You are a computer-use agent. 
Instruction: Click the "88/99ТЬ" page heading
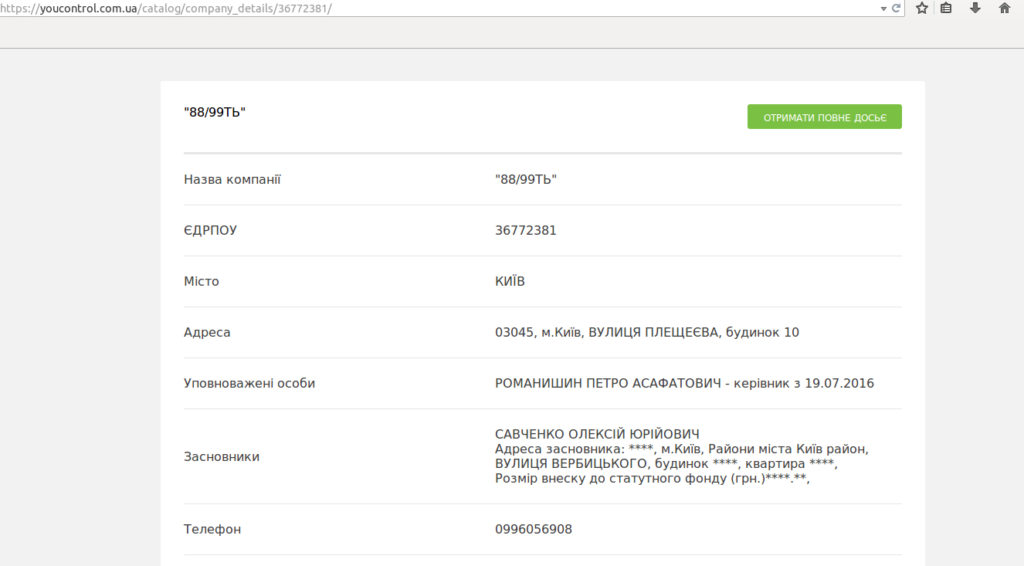[215, 112]
